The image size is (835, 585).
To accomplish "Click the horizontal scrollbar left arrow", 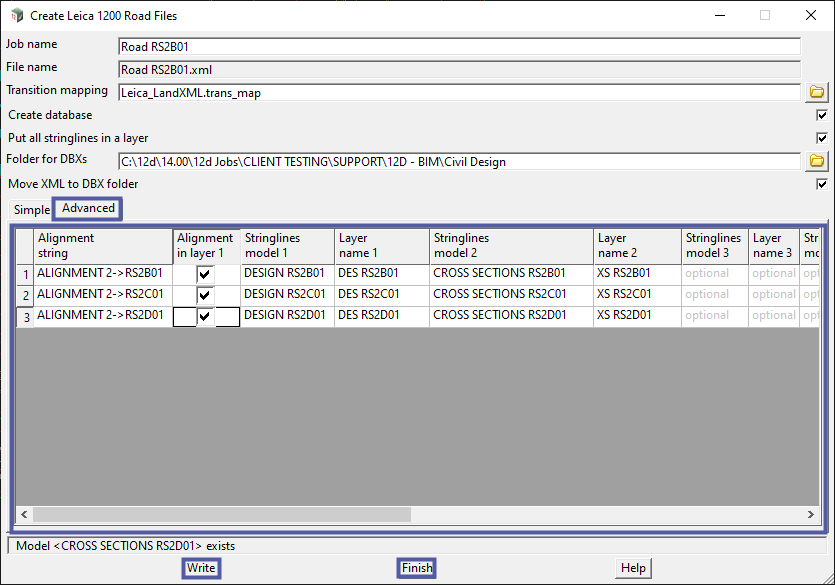I will (24, 514).
